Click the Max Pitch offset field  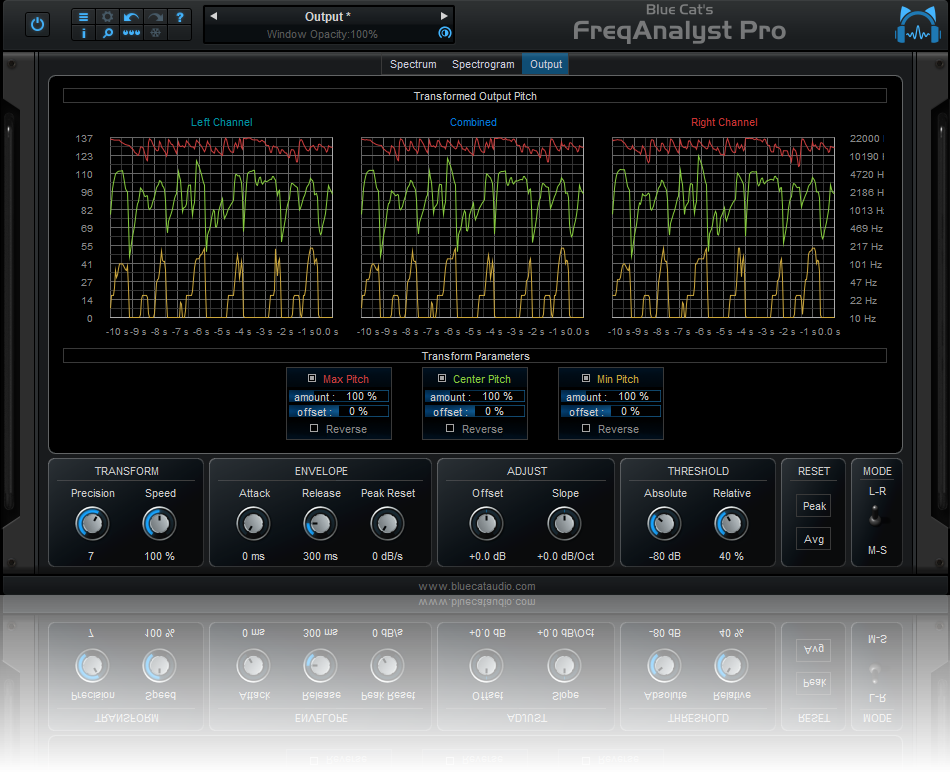click(339, 411)
